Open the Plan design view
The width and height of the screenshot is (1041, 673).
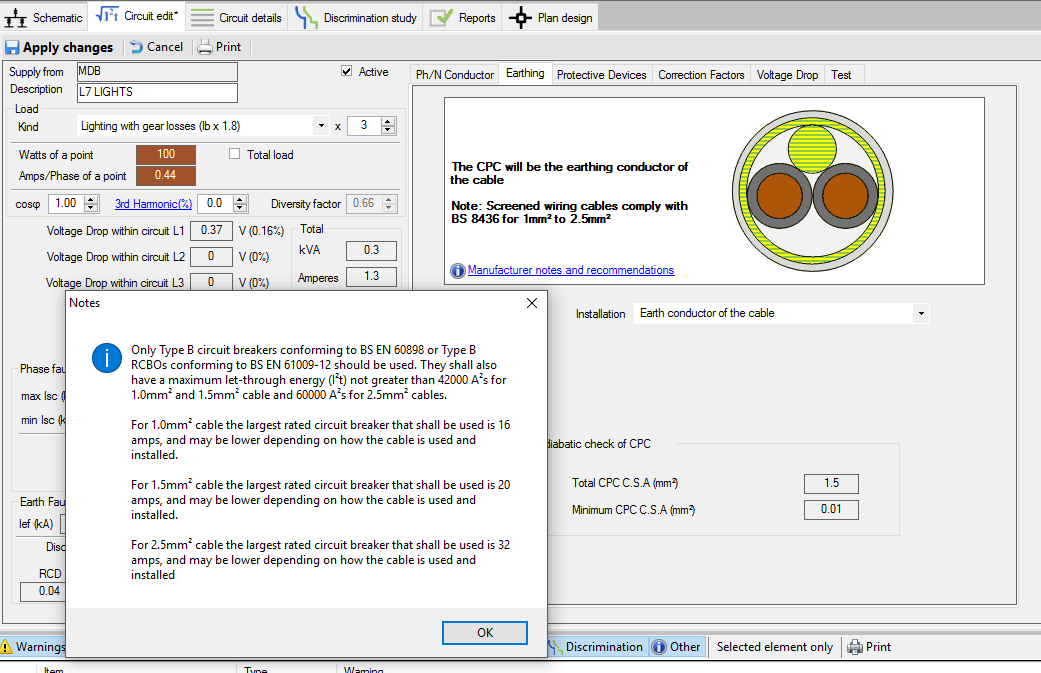pos(550,16)
